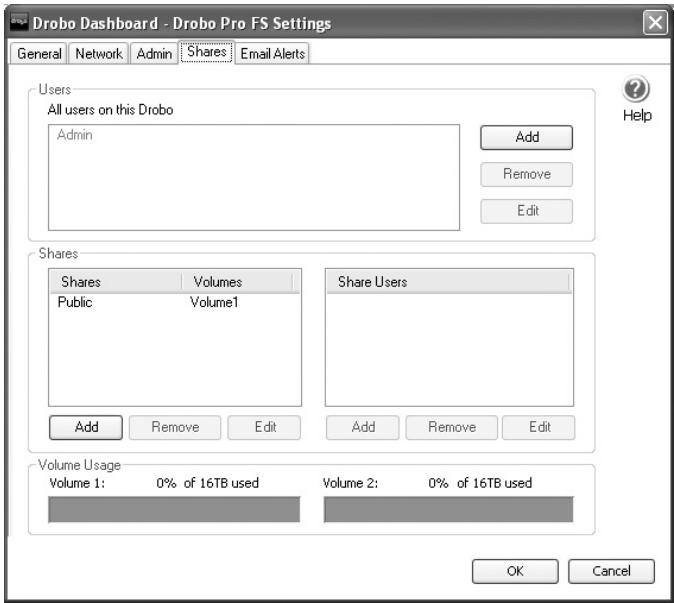This screenshot has height=603, width=674.
Task: Add a new share below Shares list
Action: (86, 427)
